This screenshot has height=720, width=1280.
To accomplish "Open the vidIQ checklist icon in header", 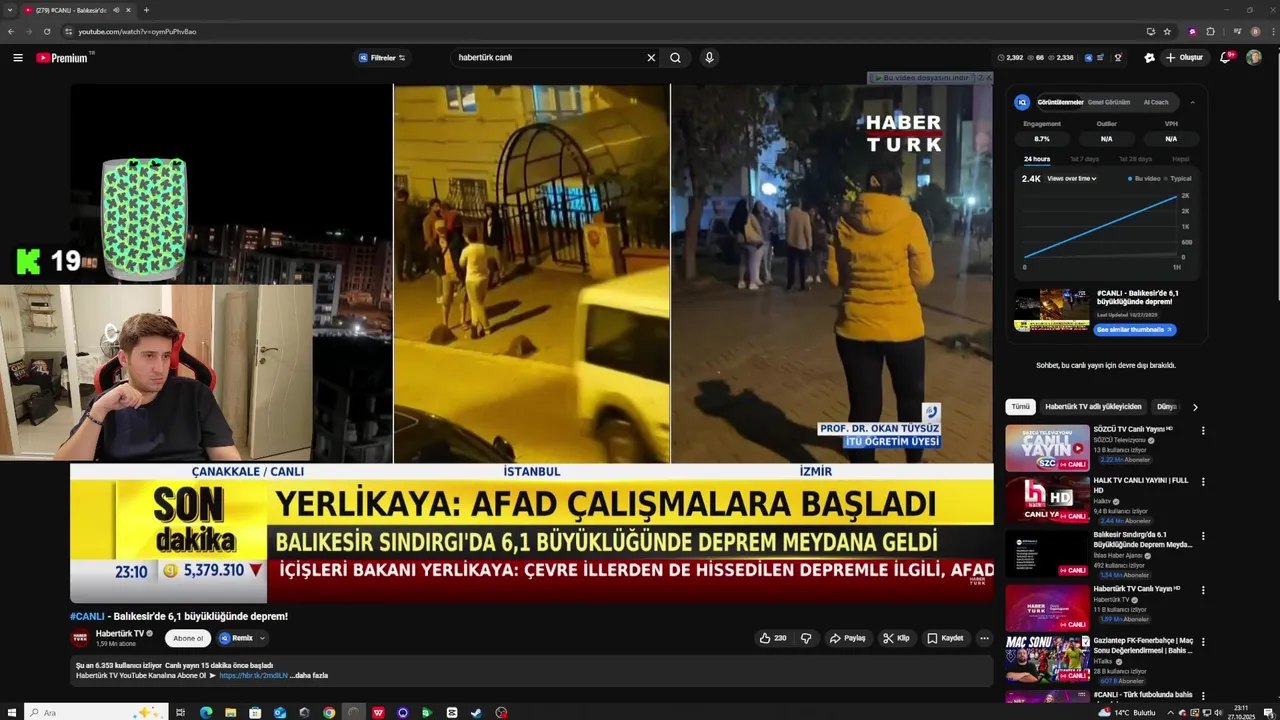I will 1101,58.
